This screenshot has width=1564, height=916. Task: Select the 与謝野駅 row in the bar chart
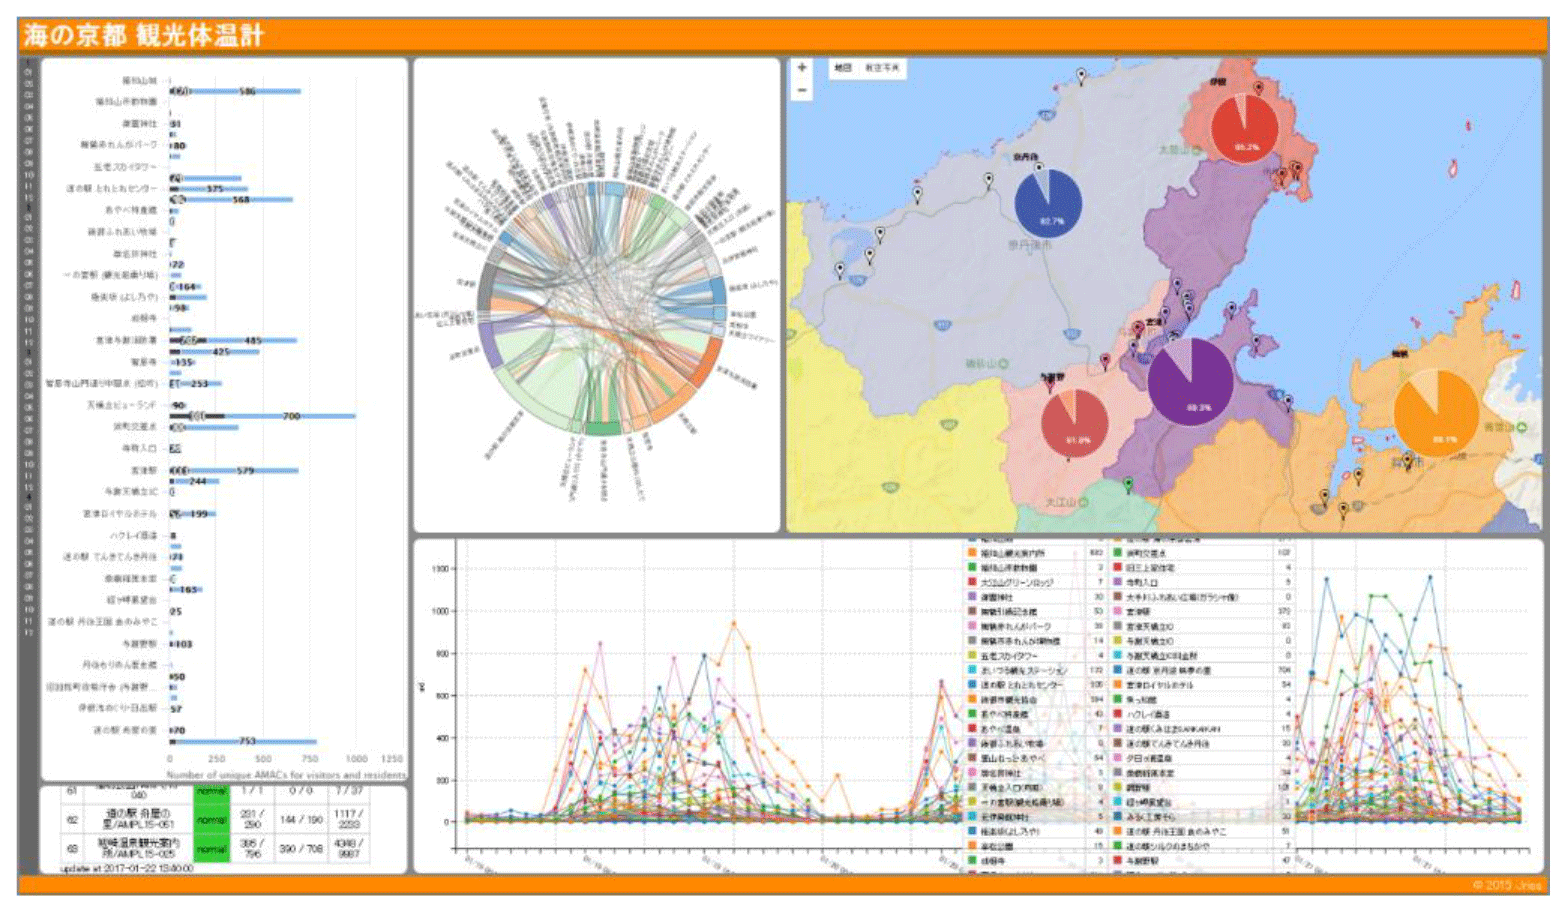click(x=140, y=643)
